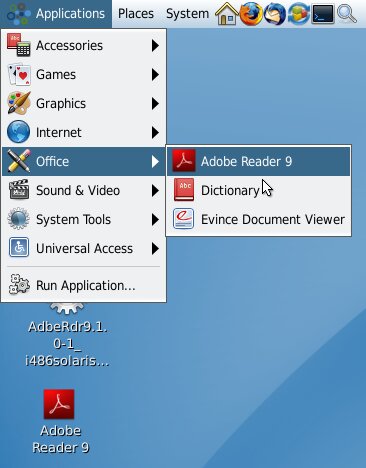Open the Universal Access menu entry

coord(83,248)
